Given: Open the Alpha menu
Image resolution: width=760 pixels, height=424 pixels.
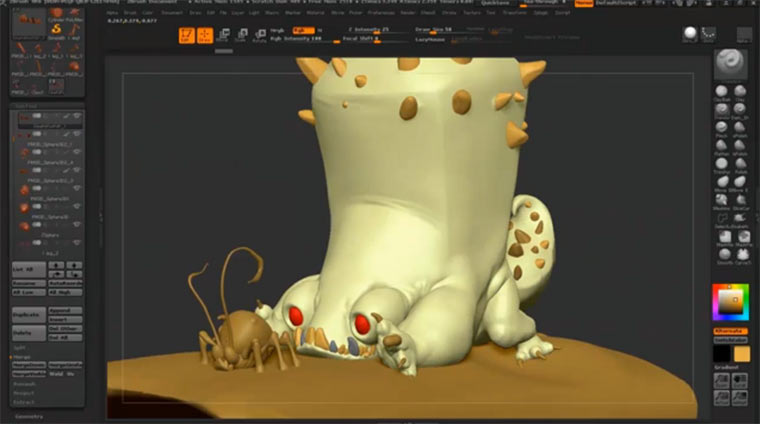Looking at the screenshot, I should 112,13.
